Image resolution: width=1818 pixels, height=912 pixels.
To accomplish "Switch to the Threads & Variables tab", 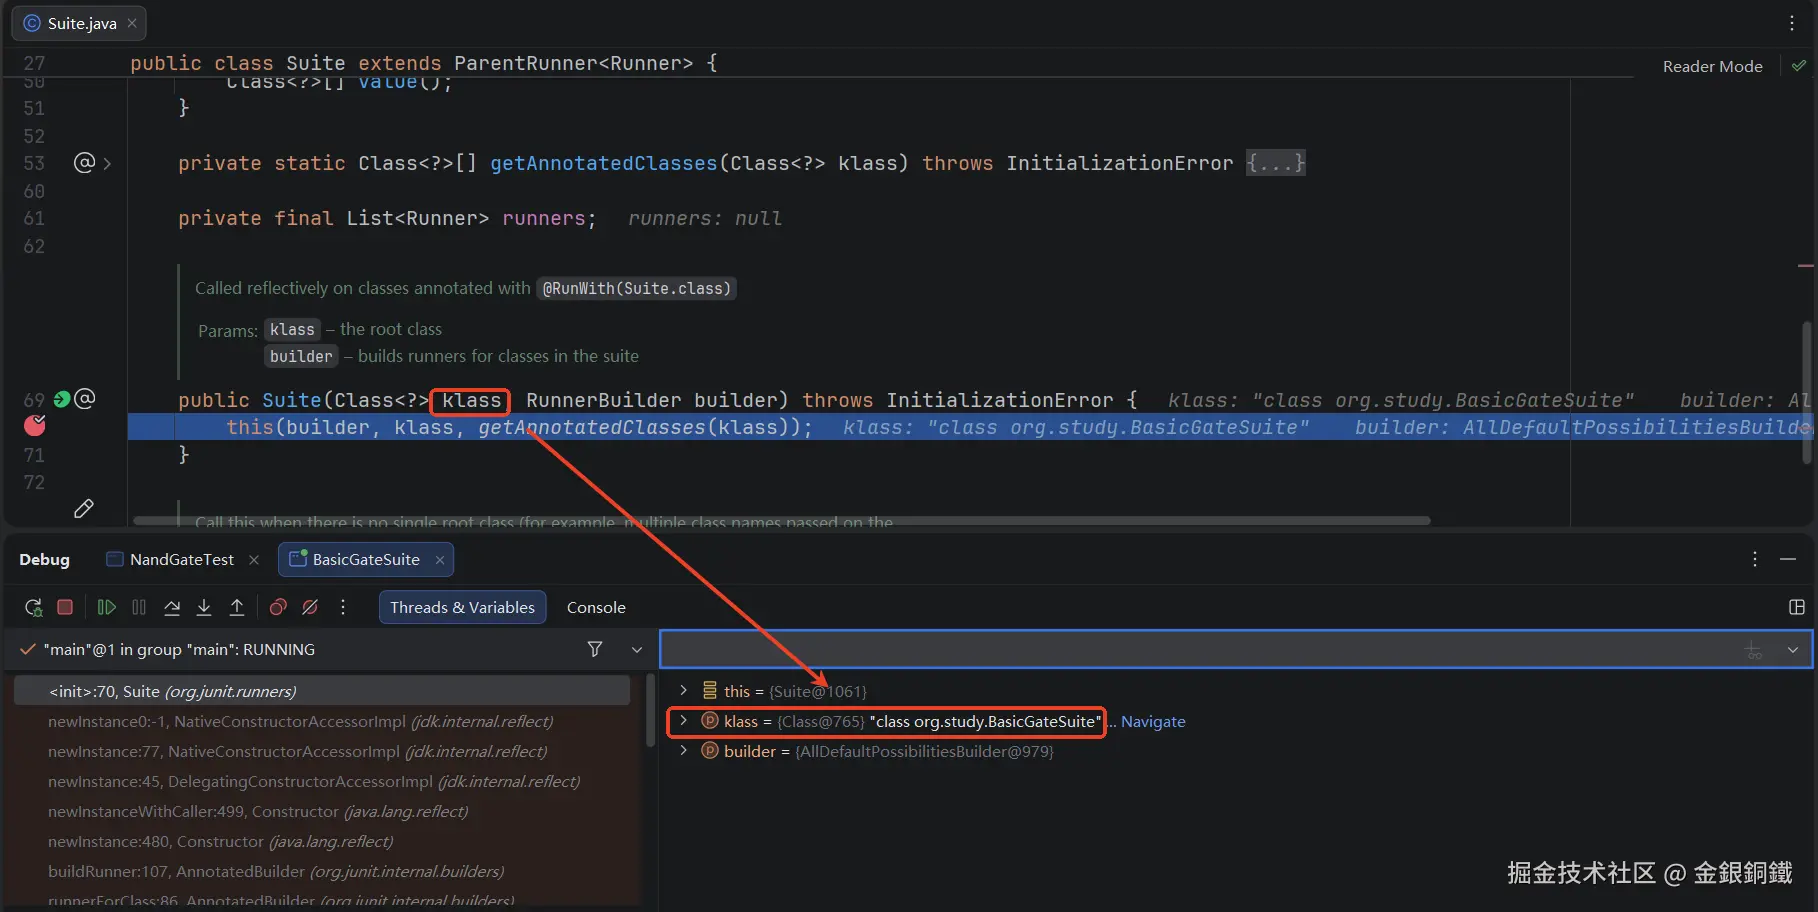I will pos(462,607).
